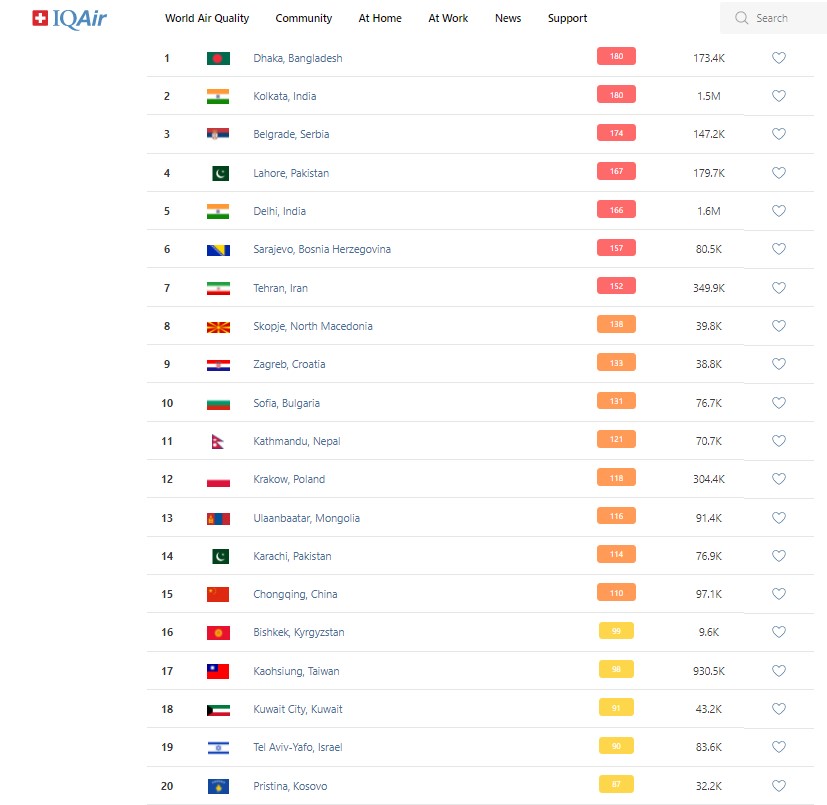The image size is (827, 805).
Task: Open the Kolkata, India city link
Action: tap(285, 96)
